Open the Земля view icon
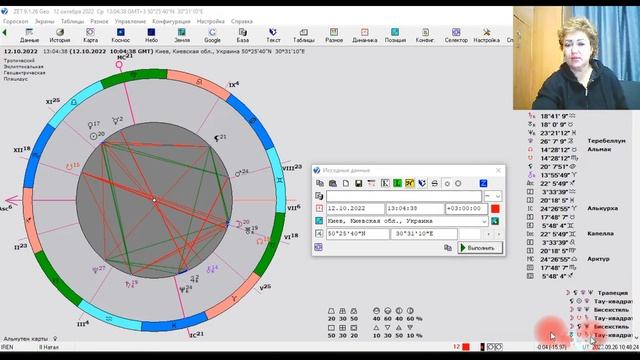The image size is (640, 360). [x=182, y=36]
